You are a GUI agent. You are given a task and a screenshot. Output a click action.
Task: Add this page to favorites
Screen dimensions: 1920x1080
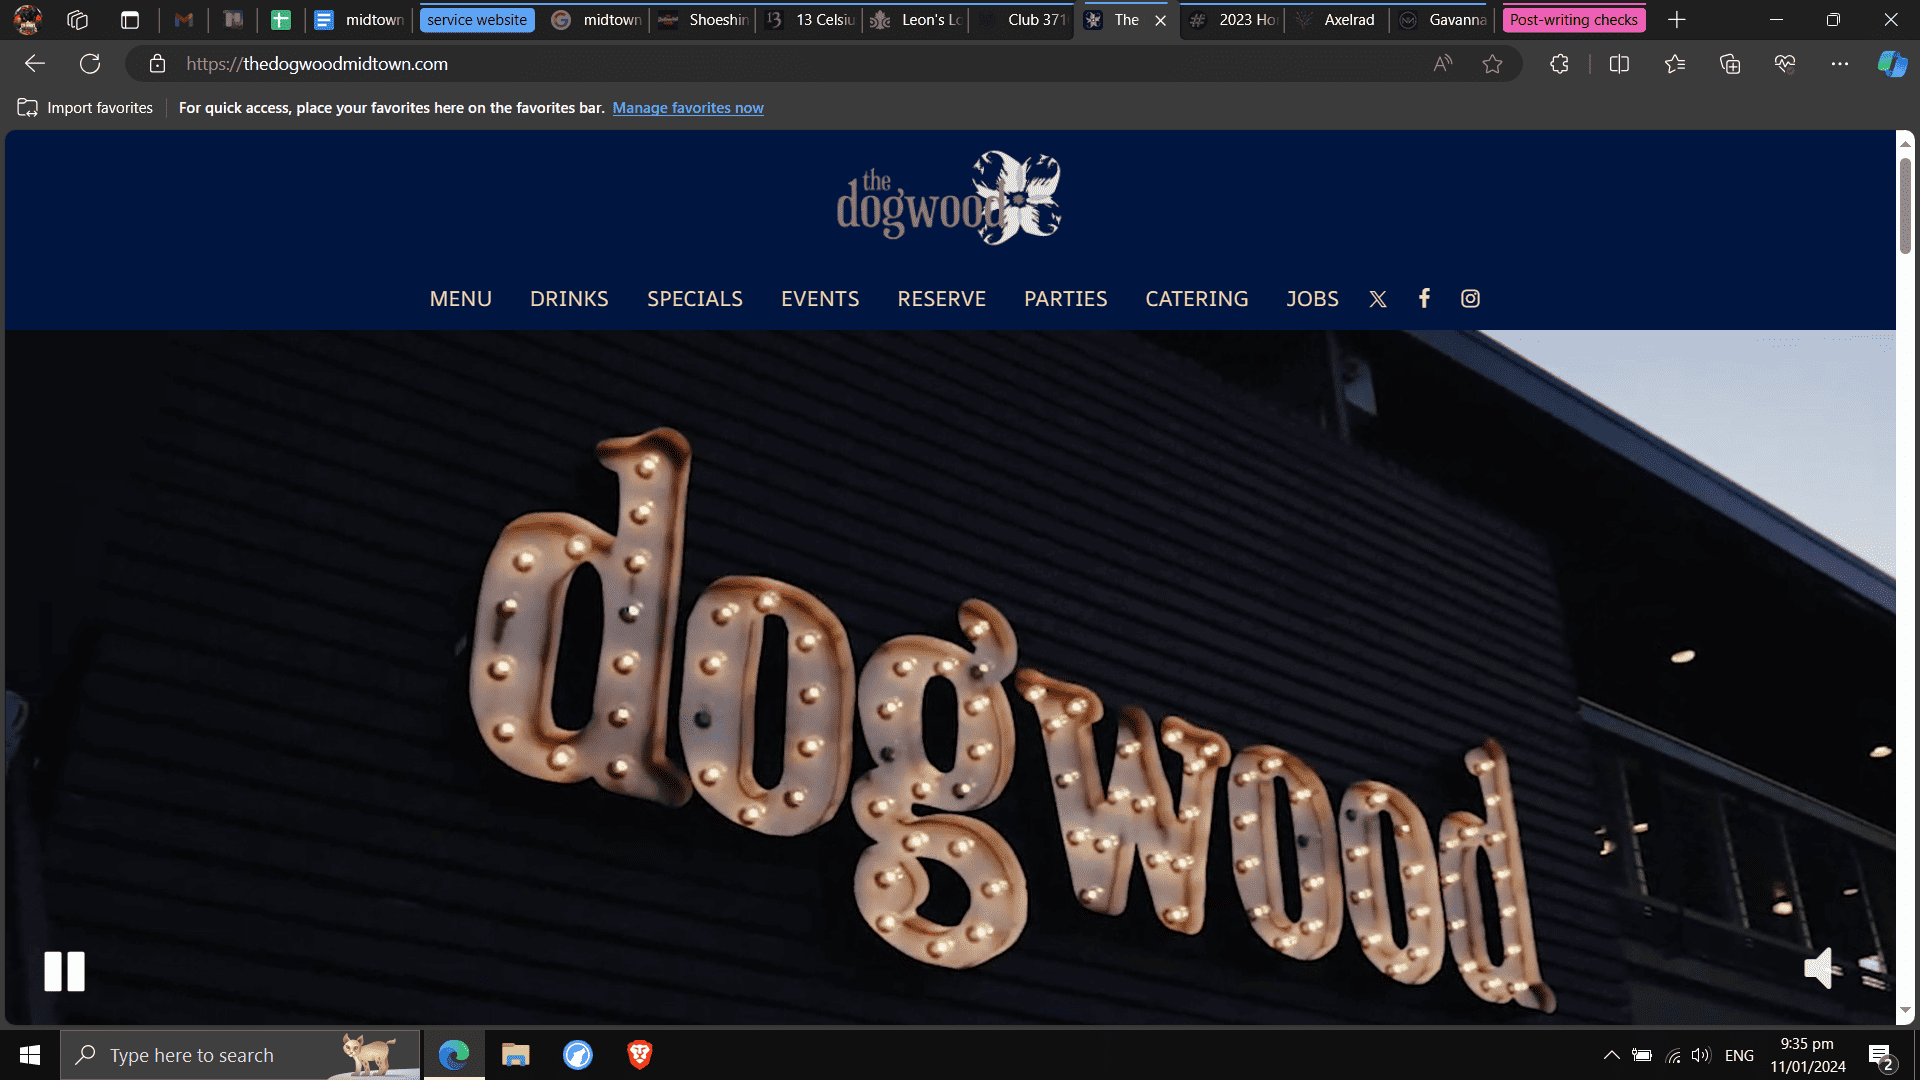[1492, 64]
